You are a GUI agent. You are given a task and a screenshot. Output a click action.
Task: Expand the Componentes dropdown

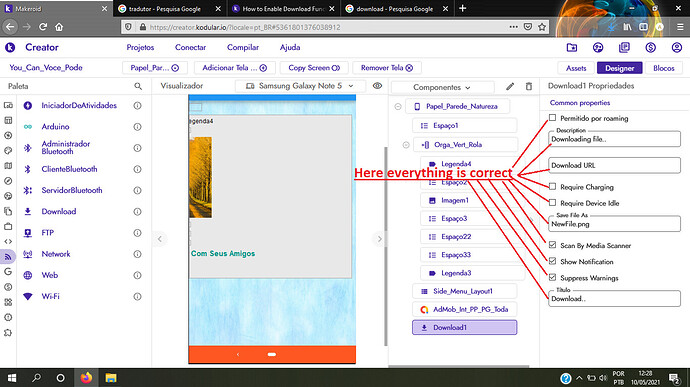coord(442,87)
